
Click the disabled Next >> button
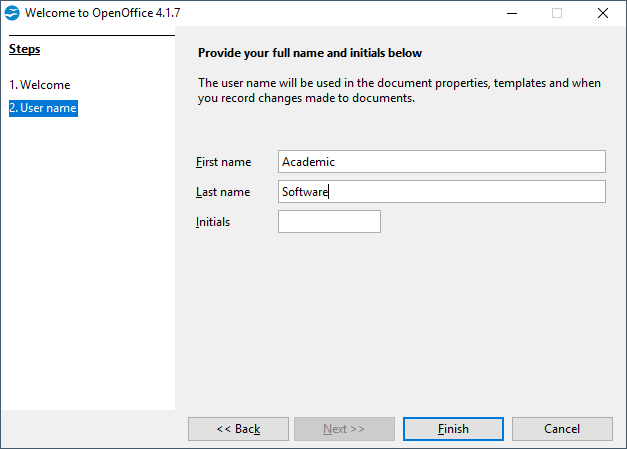[x=344, y=429]
